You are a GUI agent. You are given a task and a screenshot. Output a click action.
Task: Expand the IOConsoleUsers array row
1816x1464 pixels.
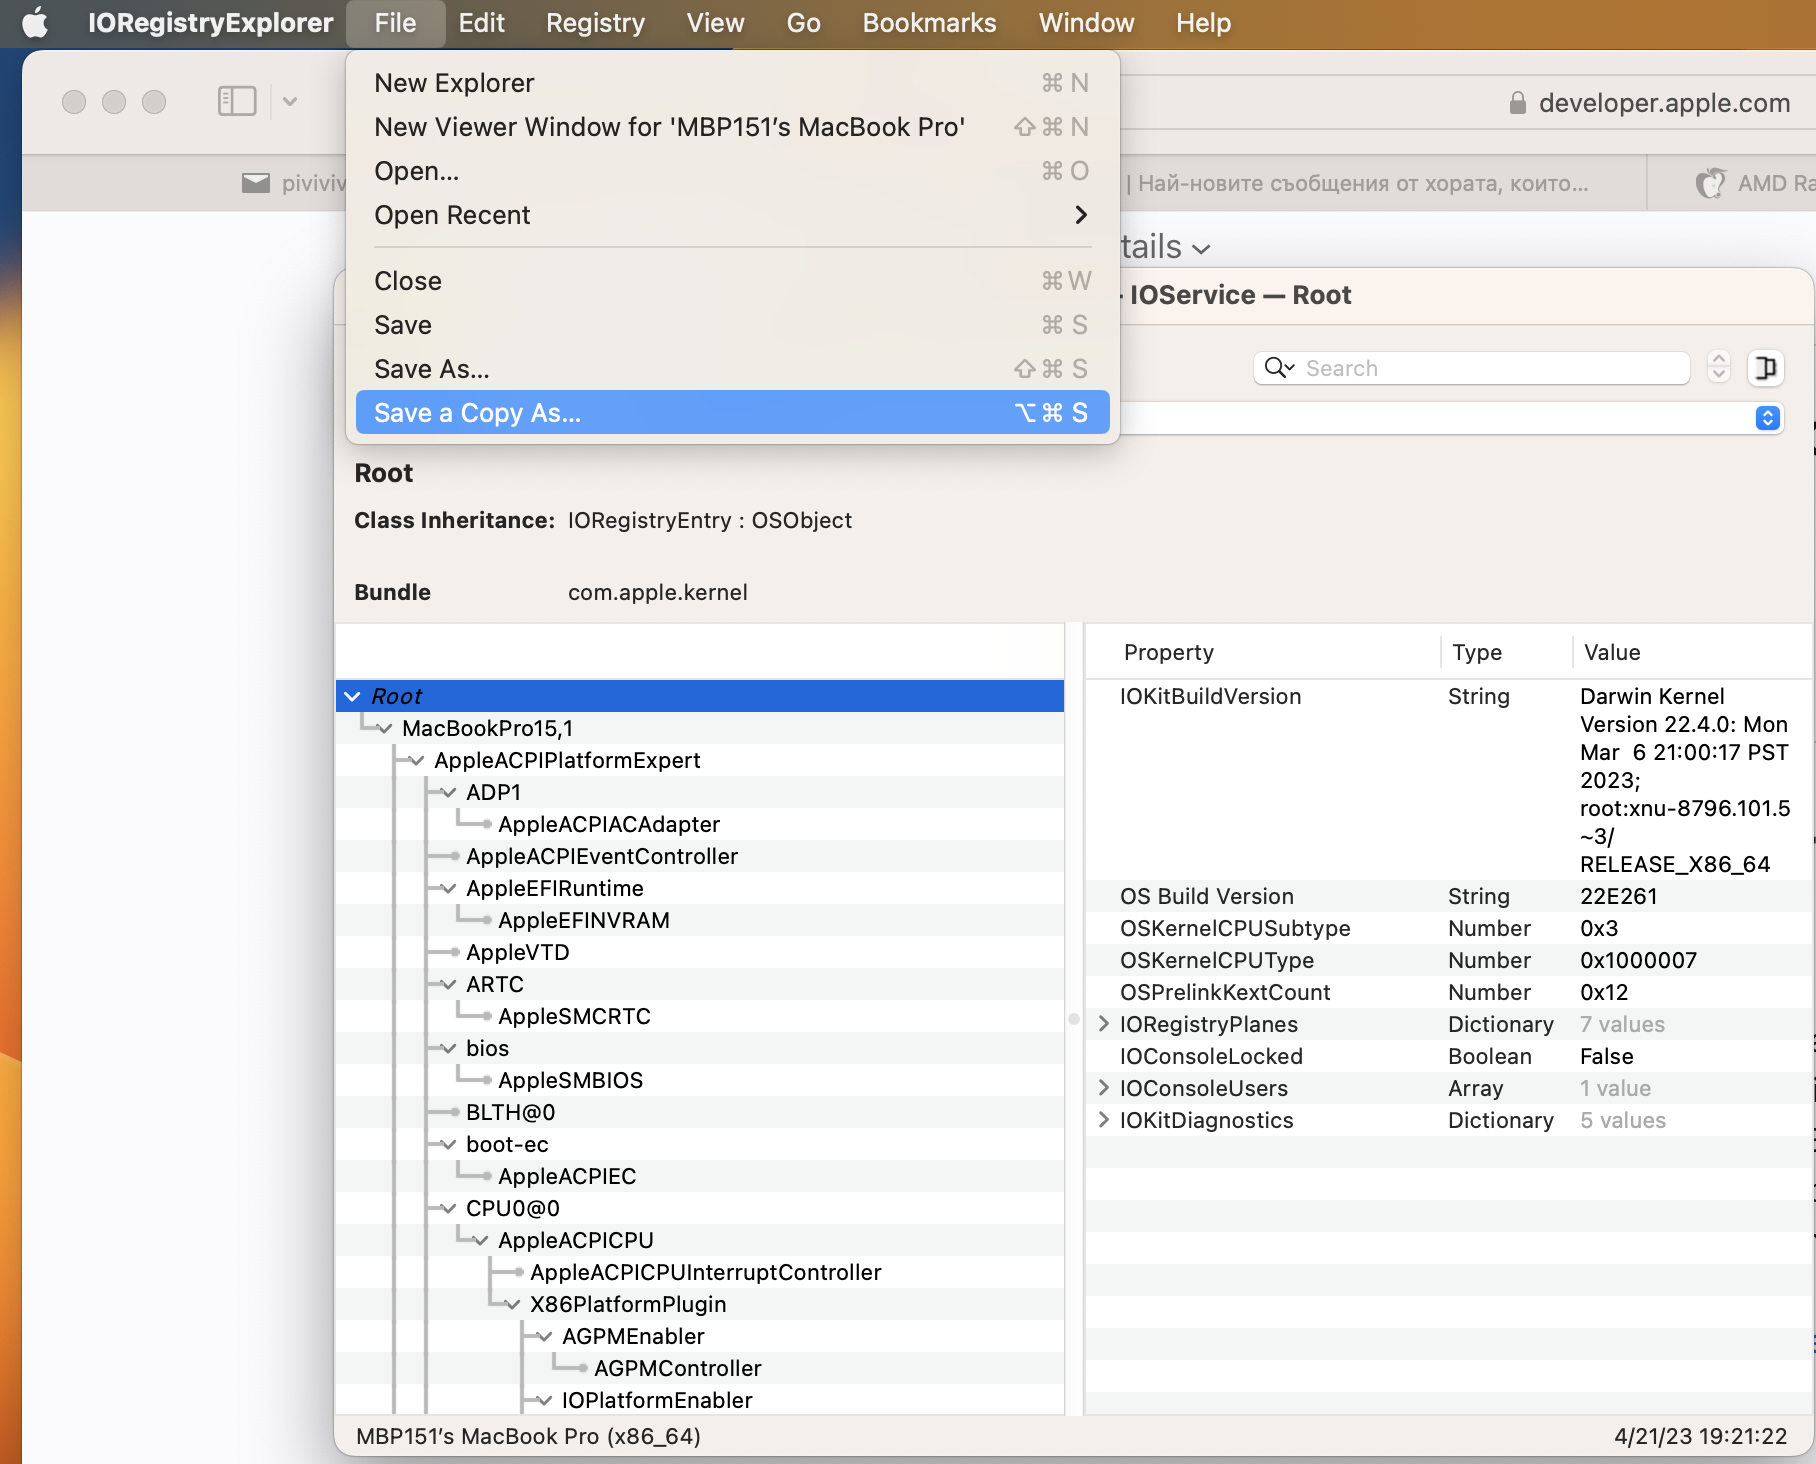click(x=1104, y=1088)
